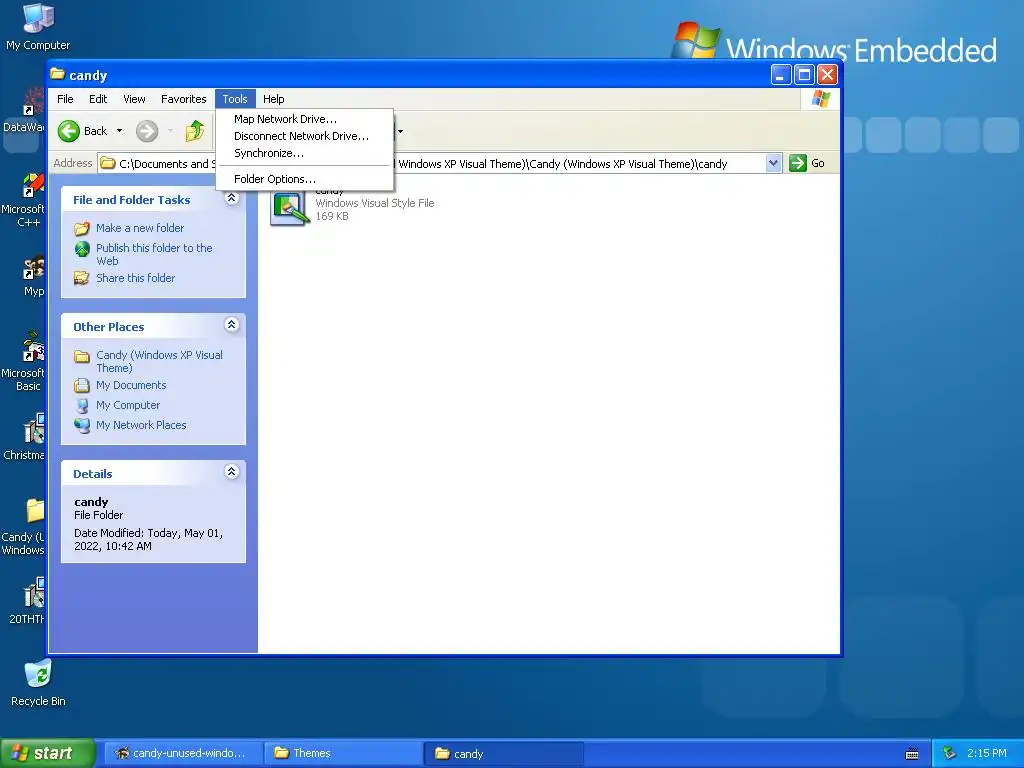This screenshot has width=1024, height=768.
Task: Switch to candy-unused-windo... taskbar item
Action: 182,753
